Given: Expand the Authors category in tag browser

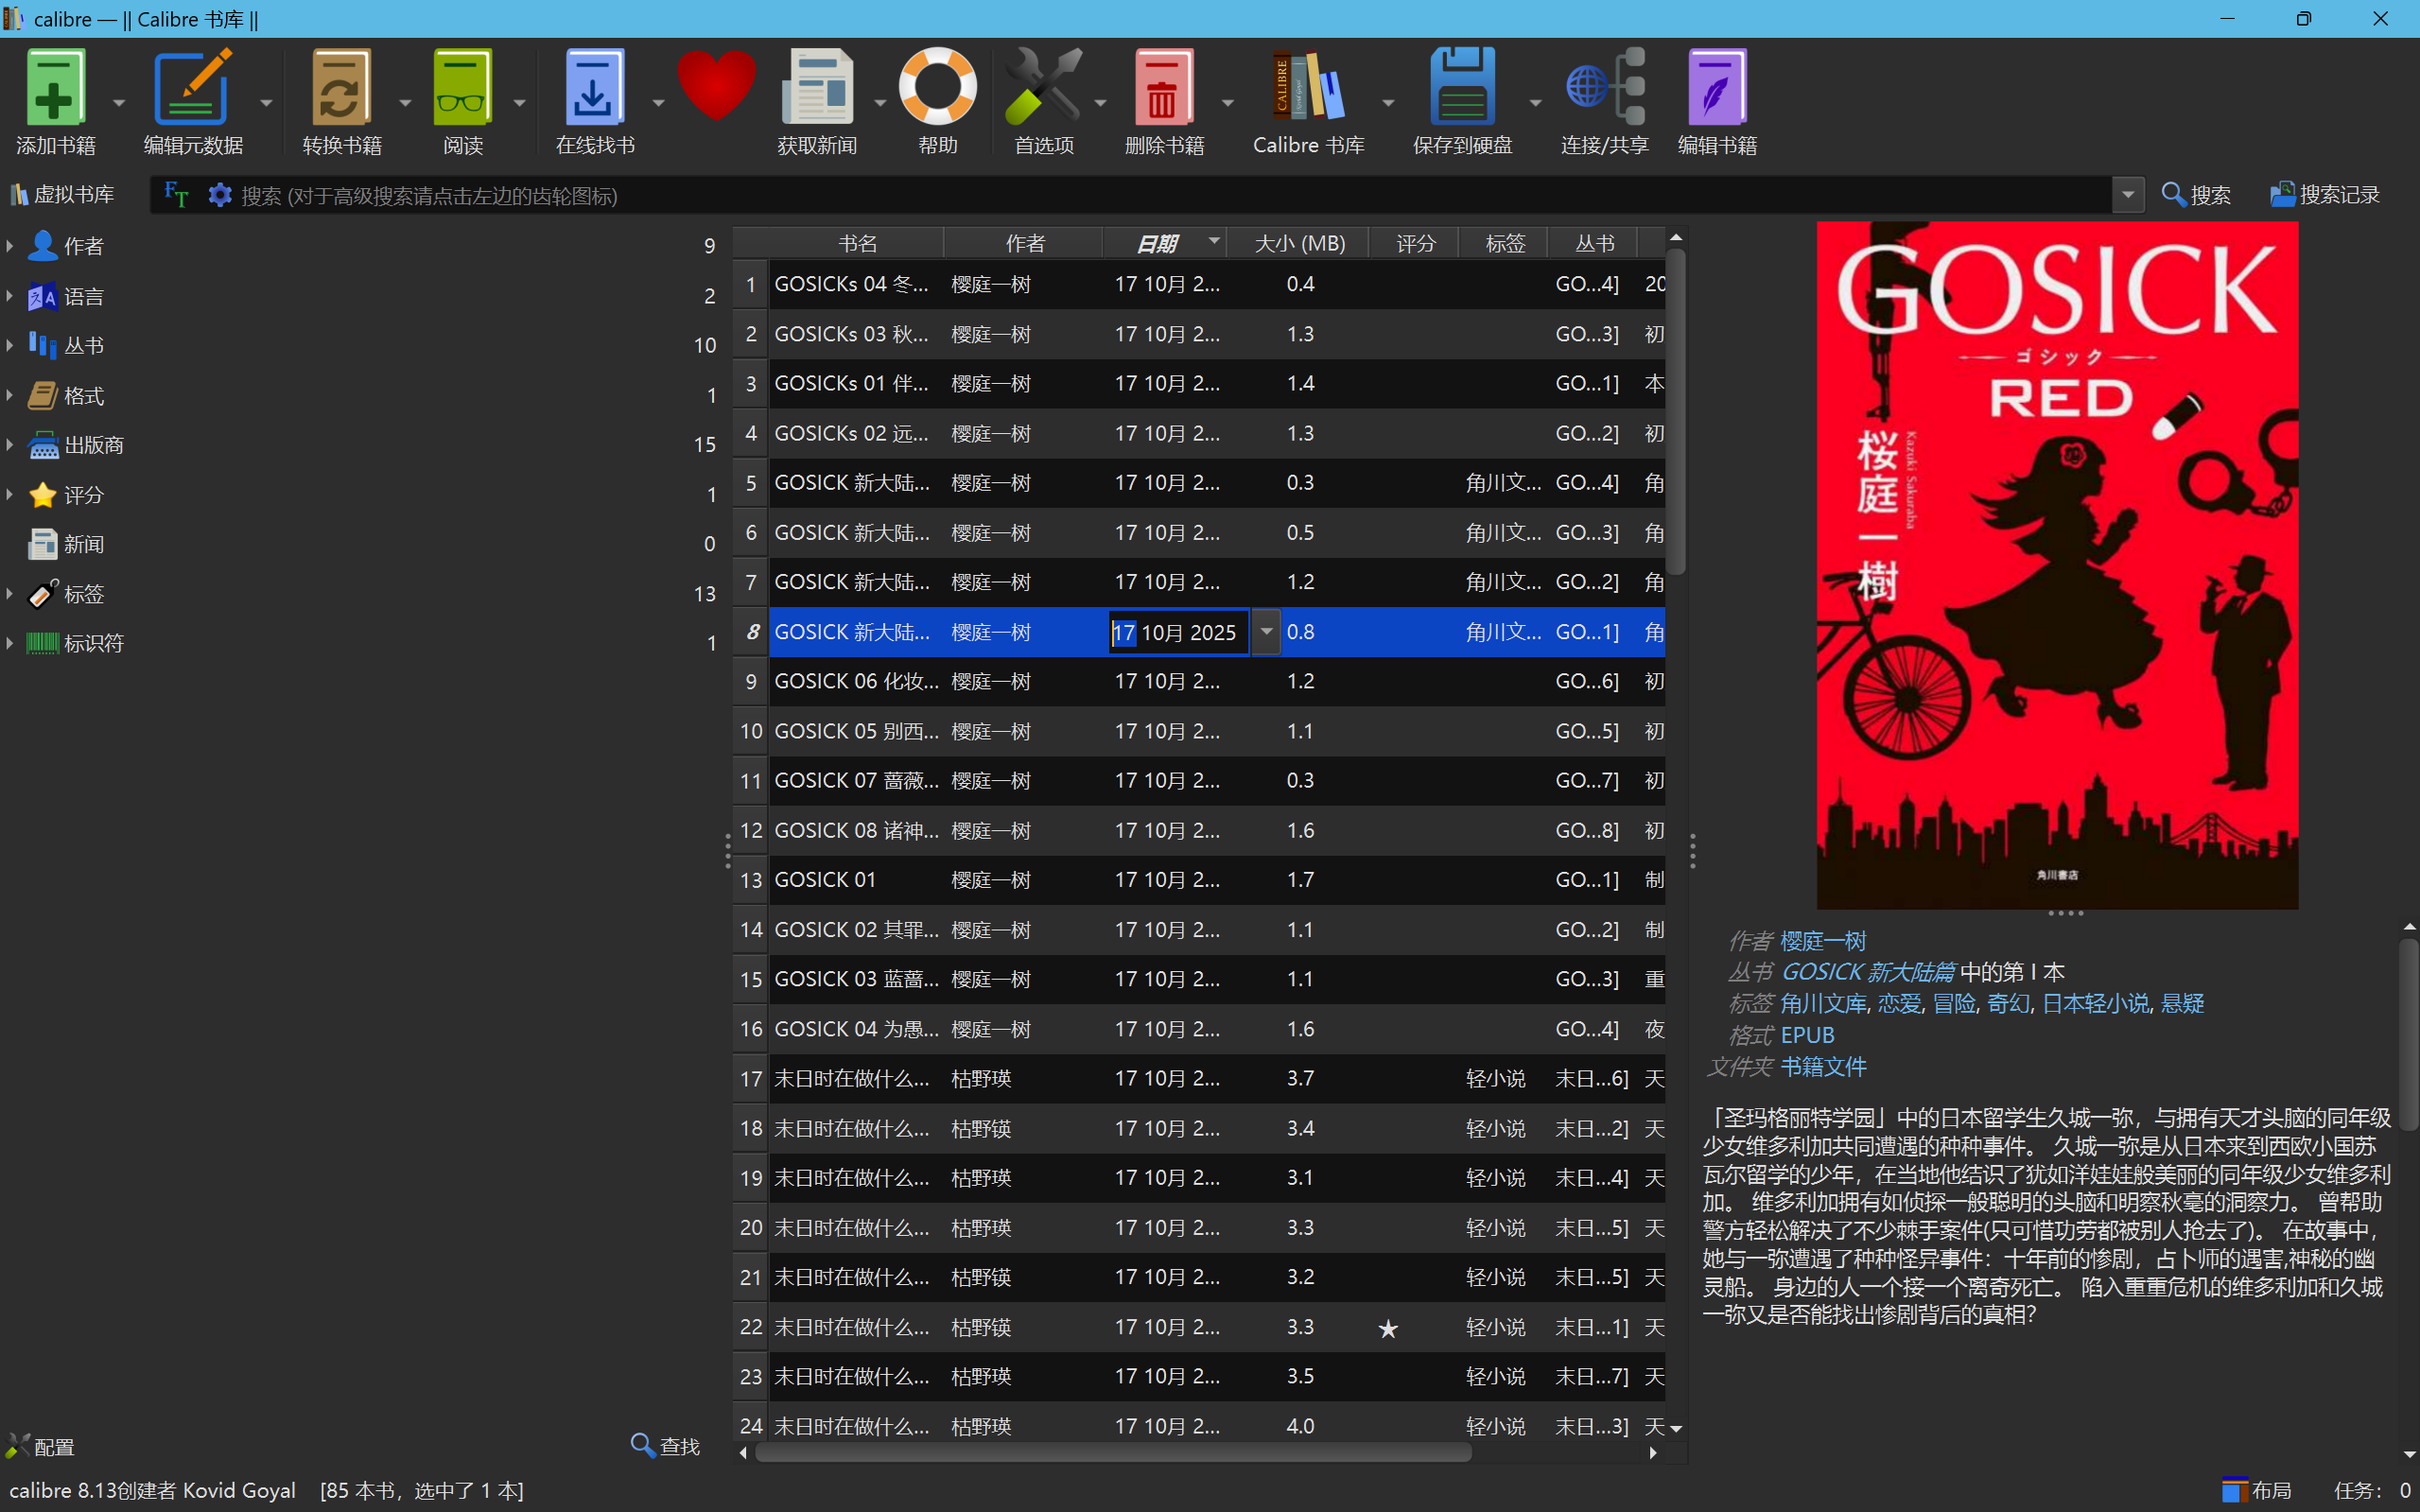Looking at the screenshot, I should coord(10,246).
